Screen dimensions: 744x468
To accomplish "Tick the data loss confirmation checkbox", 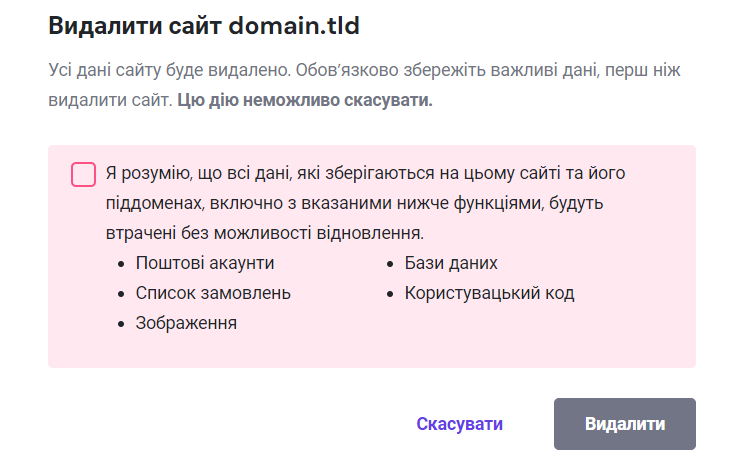I will pyautogui.click(x=84, y=174).
